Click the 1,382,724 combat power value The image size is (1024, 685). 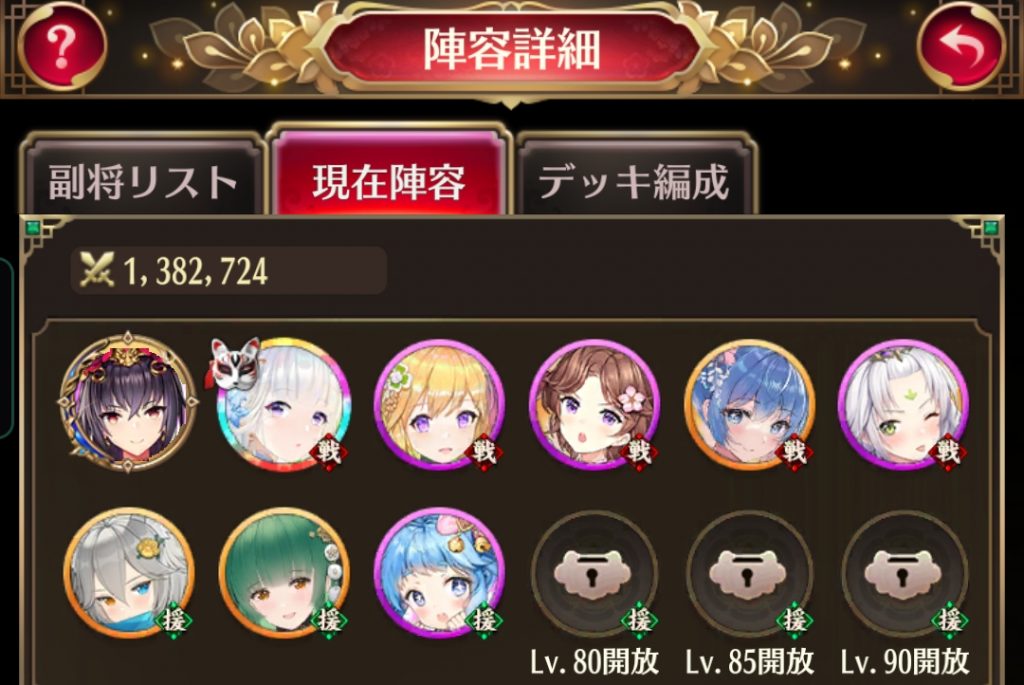[195, 271]
